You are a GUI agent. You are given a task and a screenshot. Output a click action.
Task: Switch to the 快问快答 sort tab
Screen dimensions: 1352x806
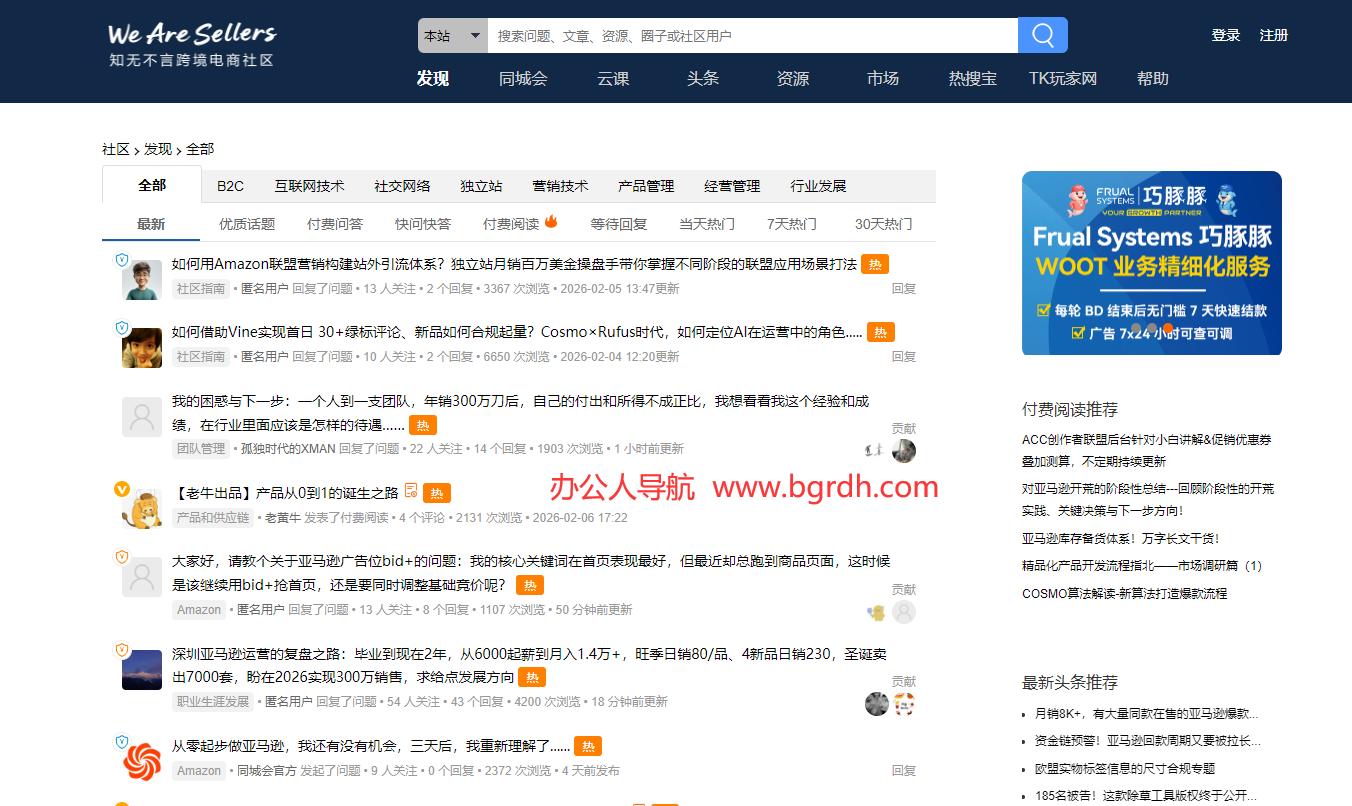(x=423, y=224)
